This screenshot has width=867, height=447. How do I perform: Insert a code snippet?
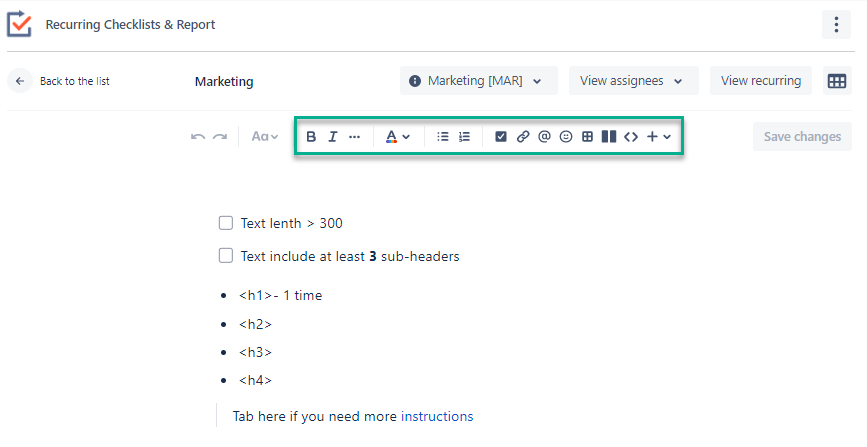point(630,137)
